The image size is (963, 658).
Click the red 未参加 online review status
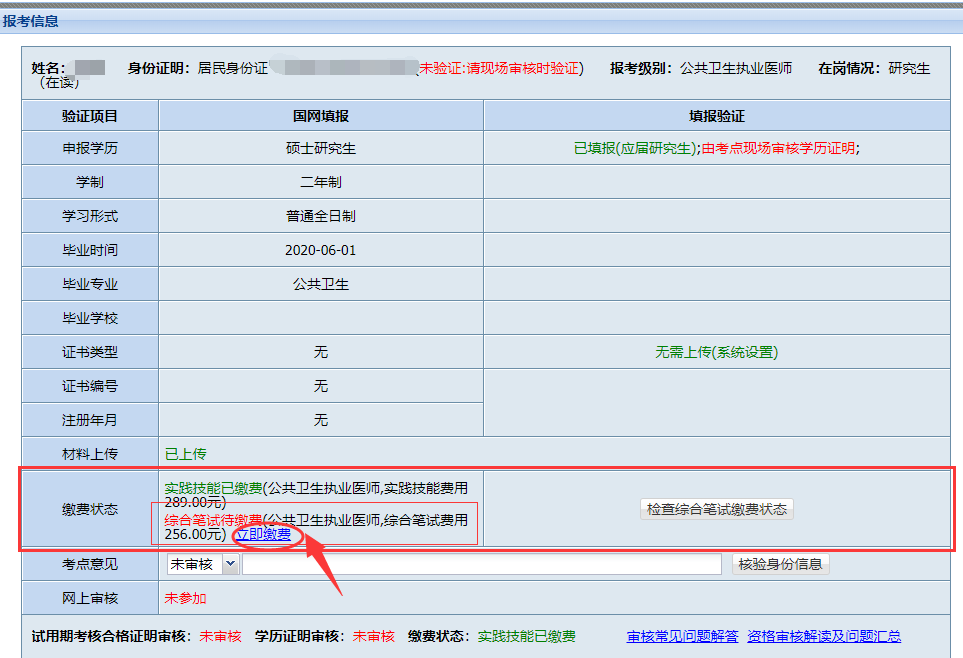pos(185,598)
